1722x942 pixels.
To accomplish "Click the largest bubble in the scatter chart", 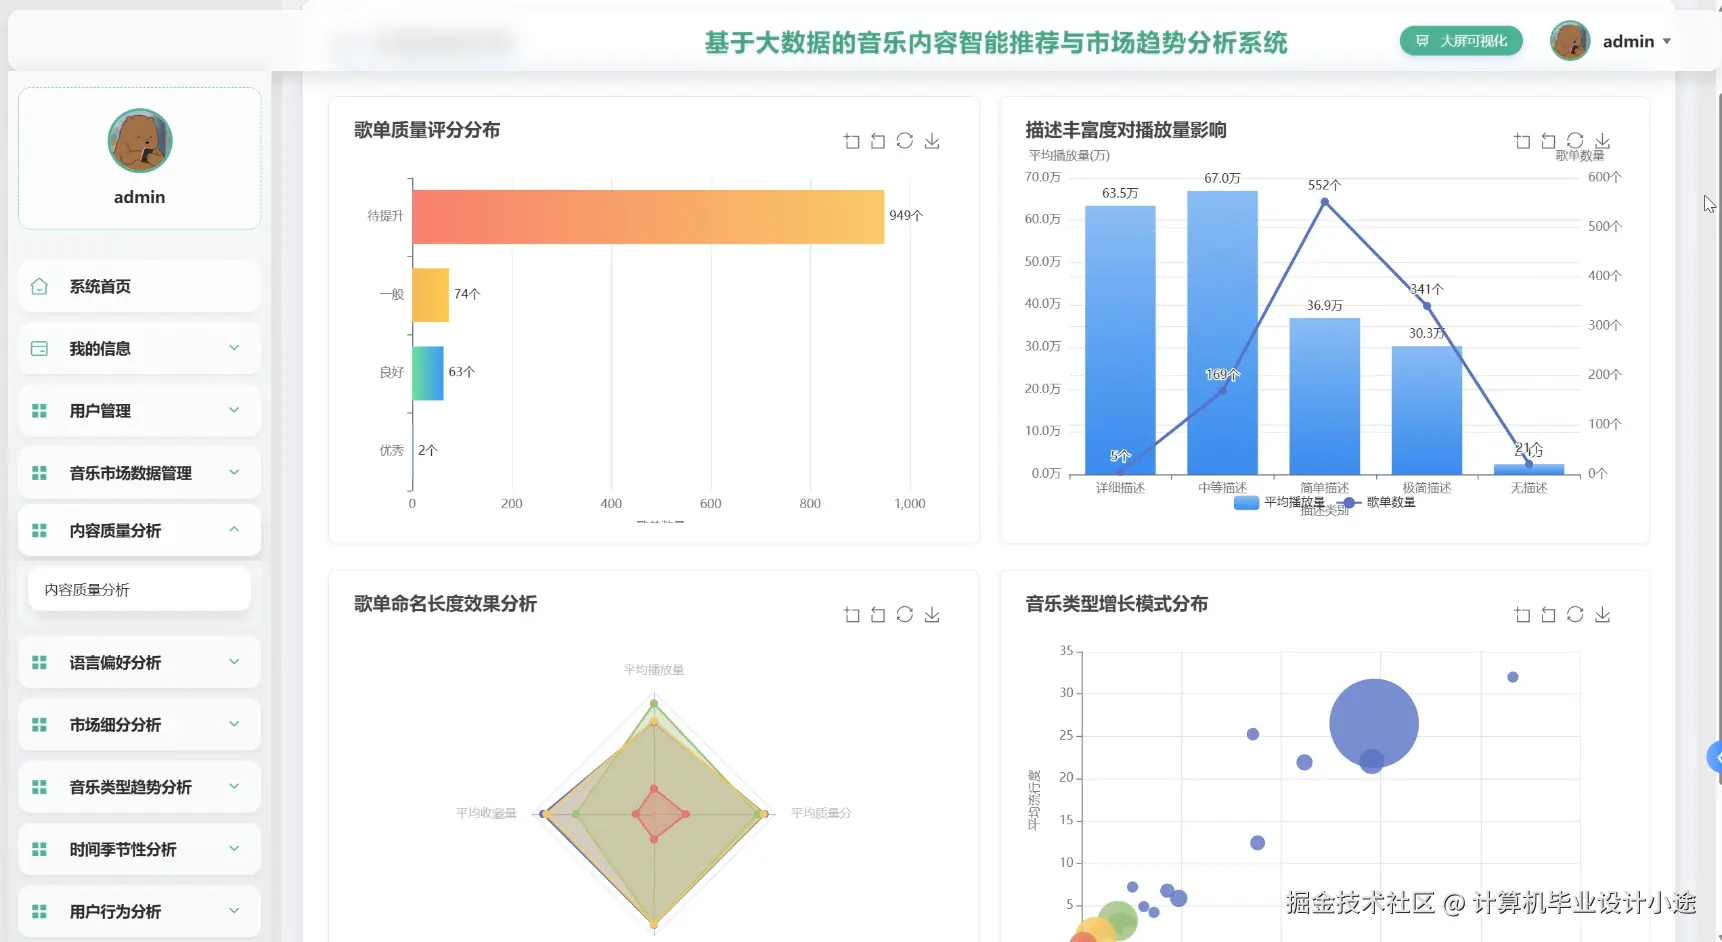I will coord(1373,722).
